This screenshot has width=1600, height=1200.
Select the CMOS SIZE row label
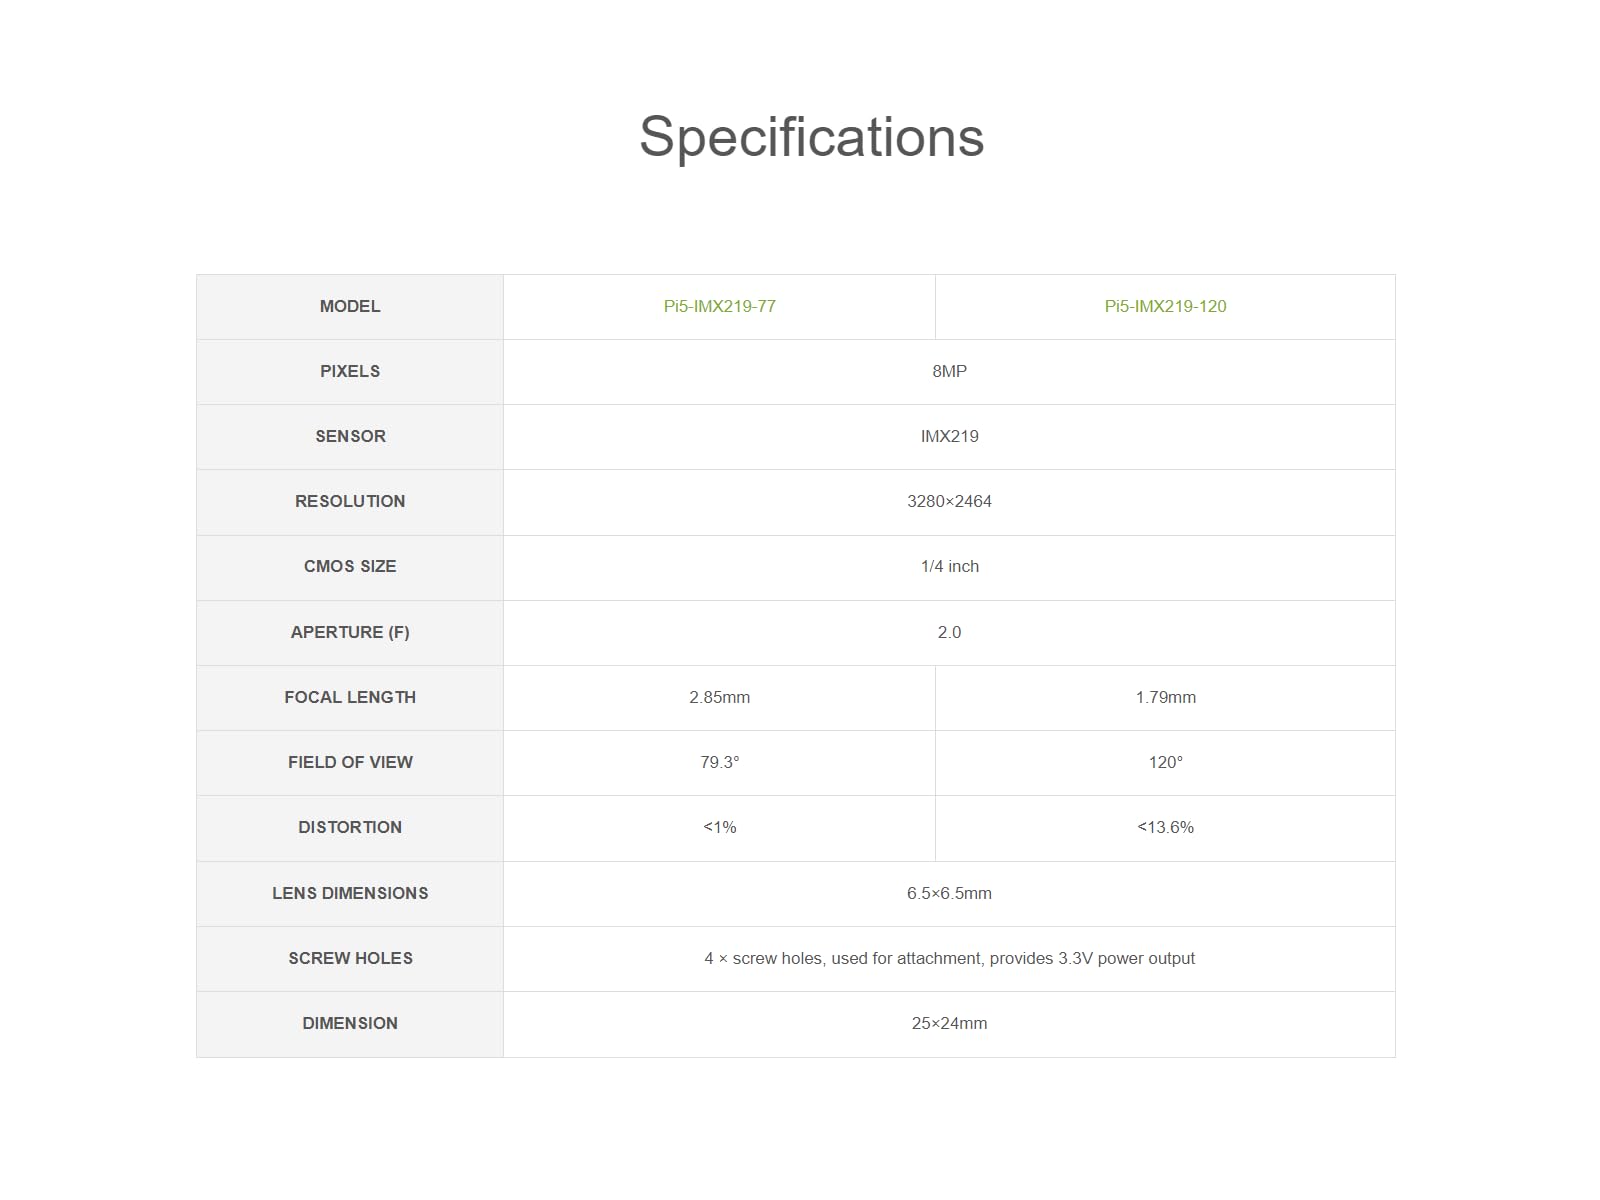pyautogui.click(x=350, y=566)
